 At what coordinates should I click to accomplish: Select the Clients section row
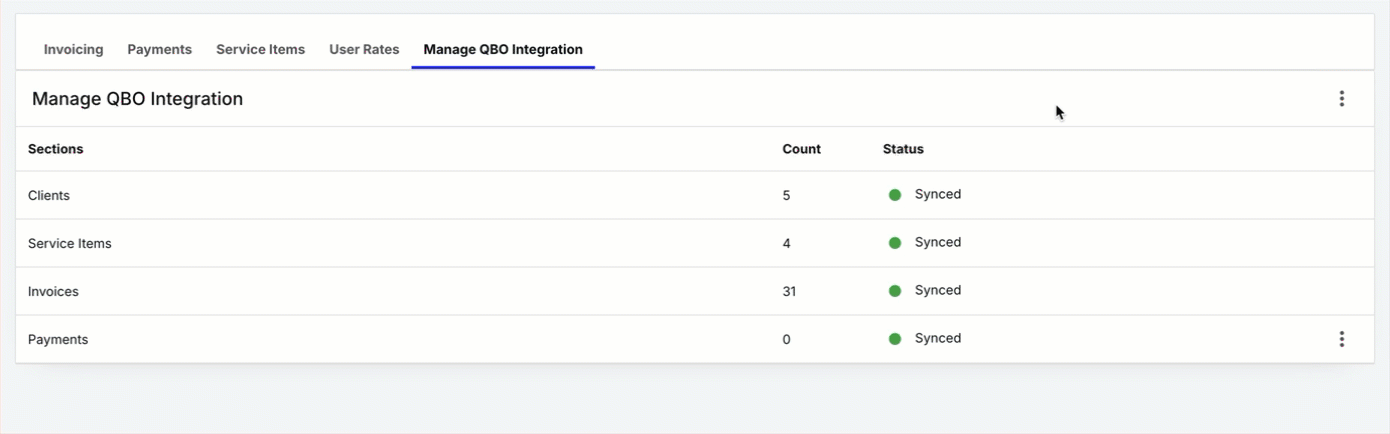click(49, 196)
